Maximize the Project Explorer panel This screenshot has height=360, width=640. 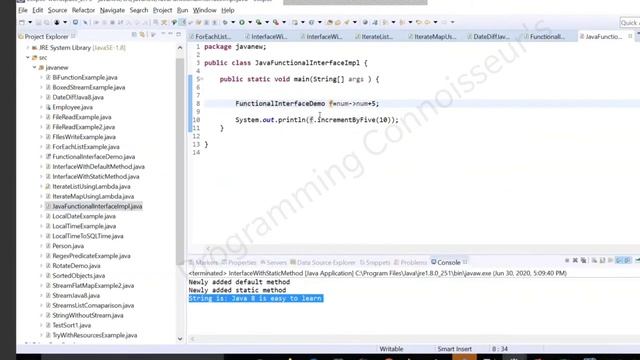click(x=178, y=35)
